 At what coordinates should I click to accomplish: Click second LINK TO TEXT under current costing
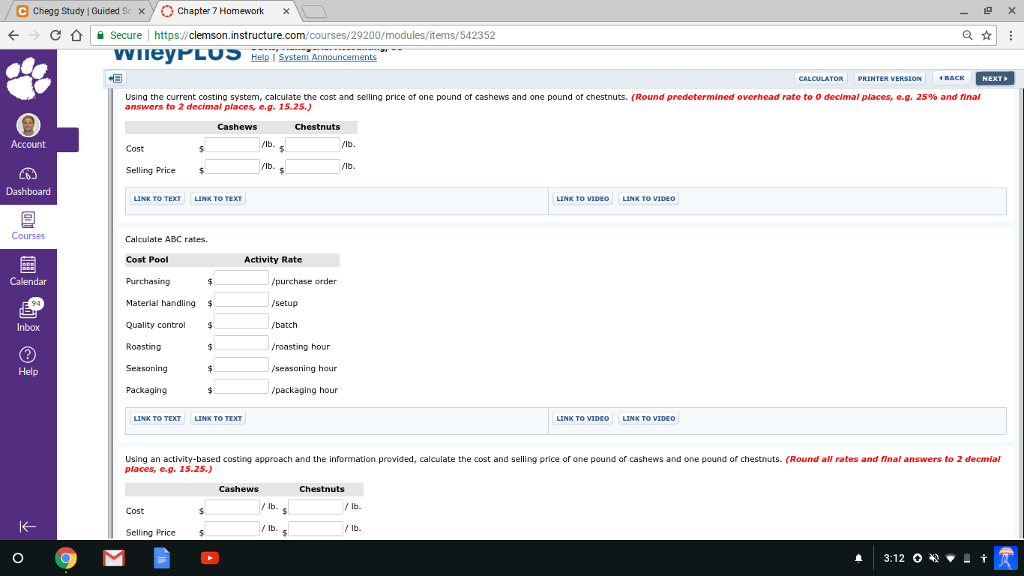click(218, 199)
